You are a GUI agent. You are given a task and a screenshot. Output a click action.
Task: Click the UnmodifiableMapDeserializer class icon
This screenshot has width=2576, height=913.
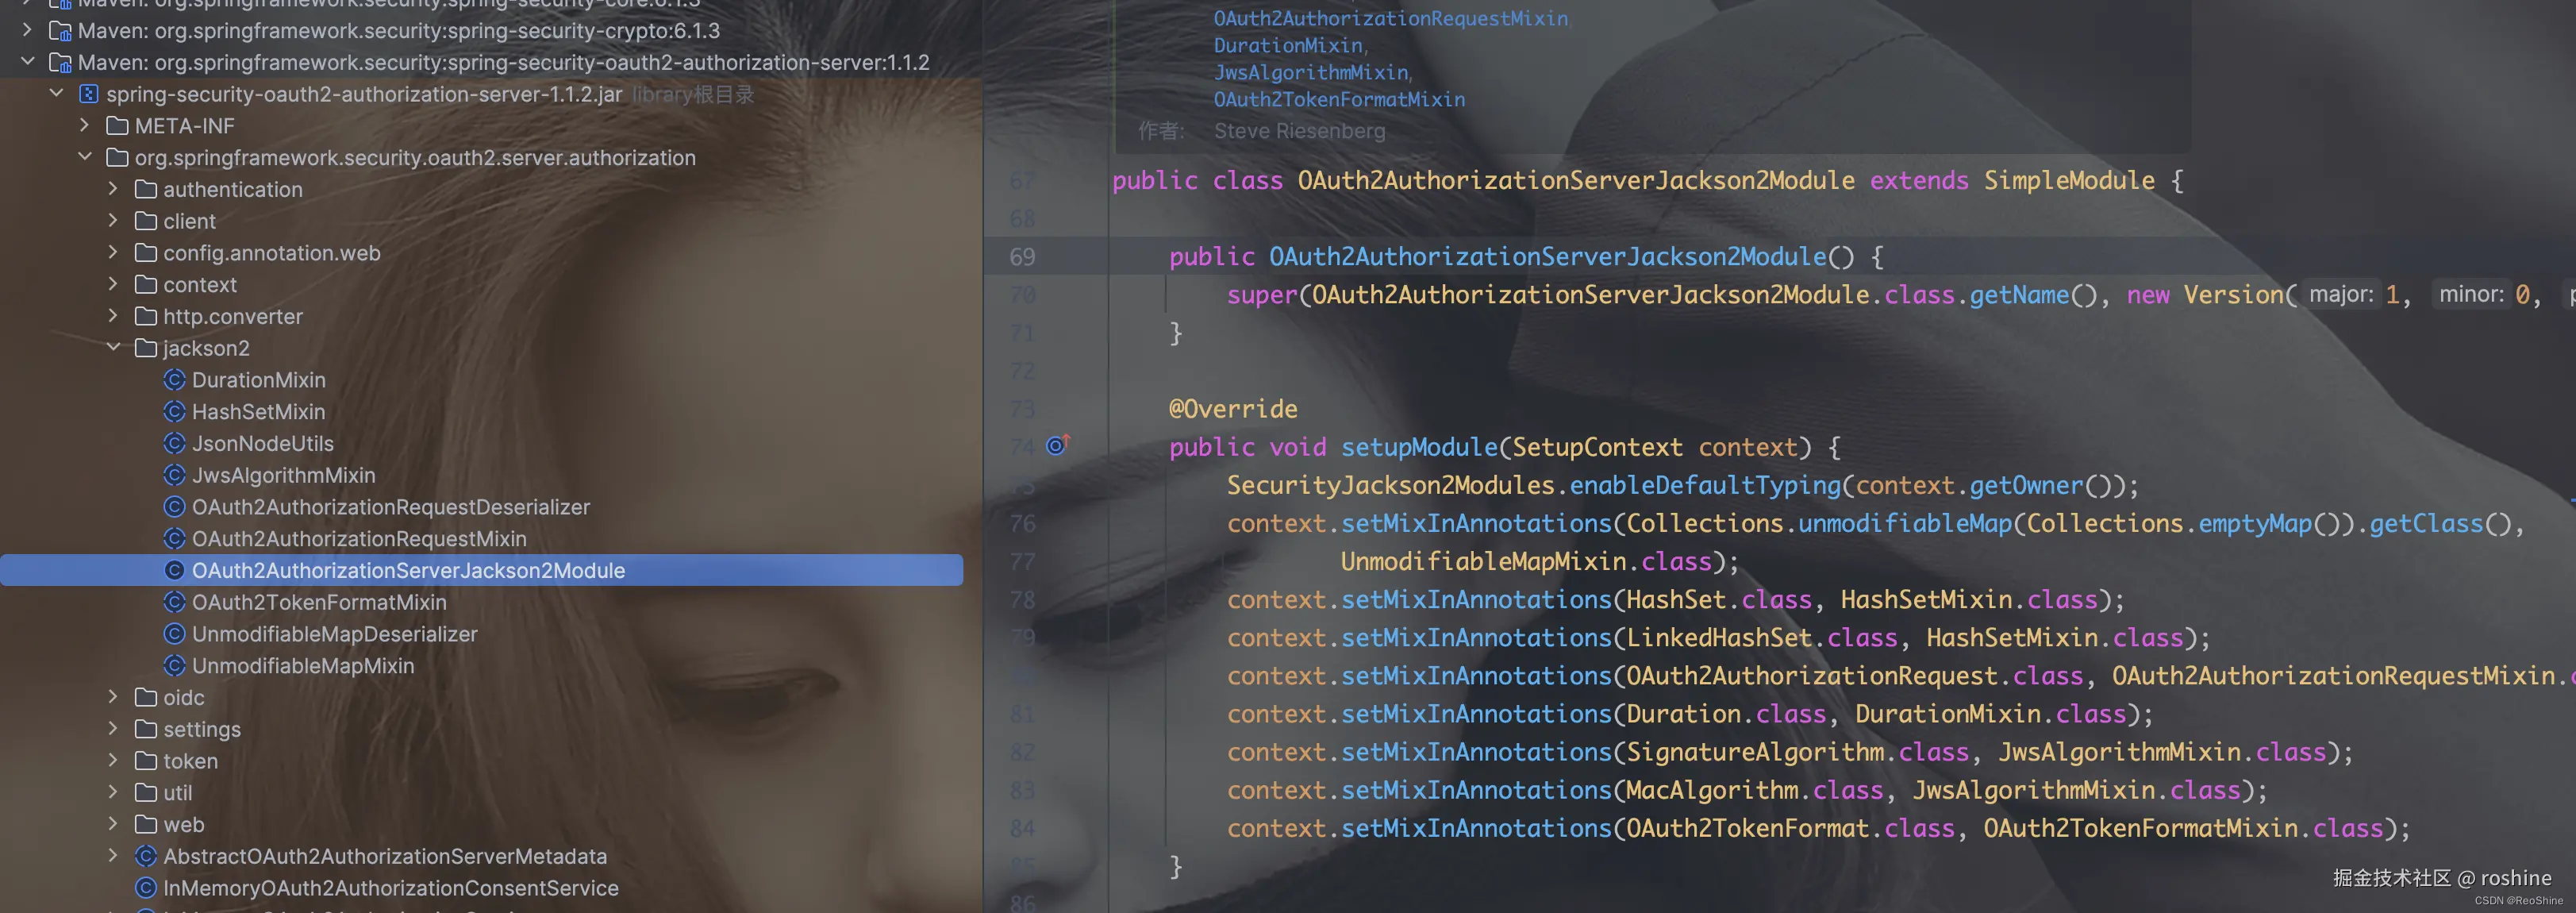(174, 634)
